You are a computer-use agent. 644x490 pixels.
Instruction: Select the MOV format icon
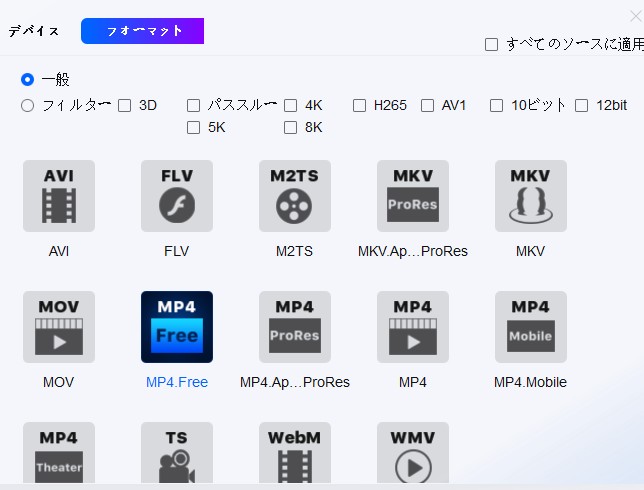(x=59, y=327)
